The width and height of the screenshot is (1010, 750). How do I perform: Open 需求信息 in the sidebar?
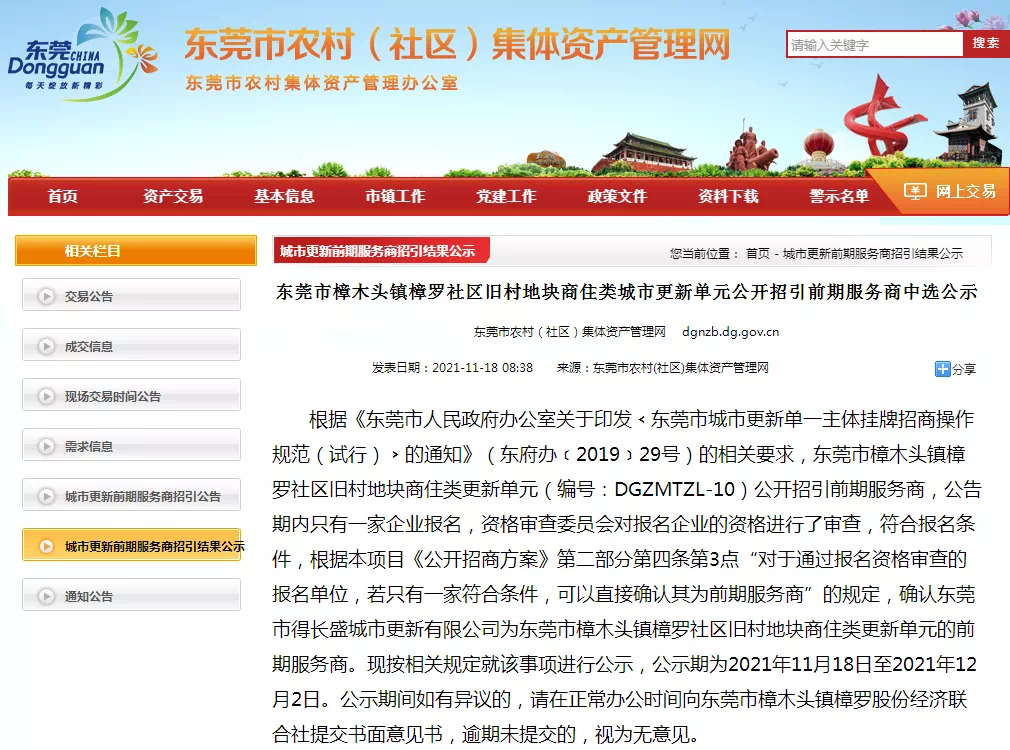[x=131, y=445]
